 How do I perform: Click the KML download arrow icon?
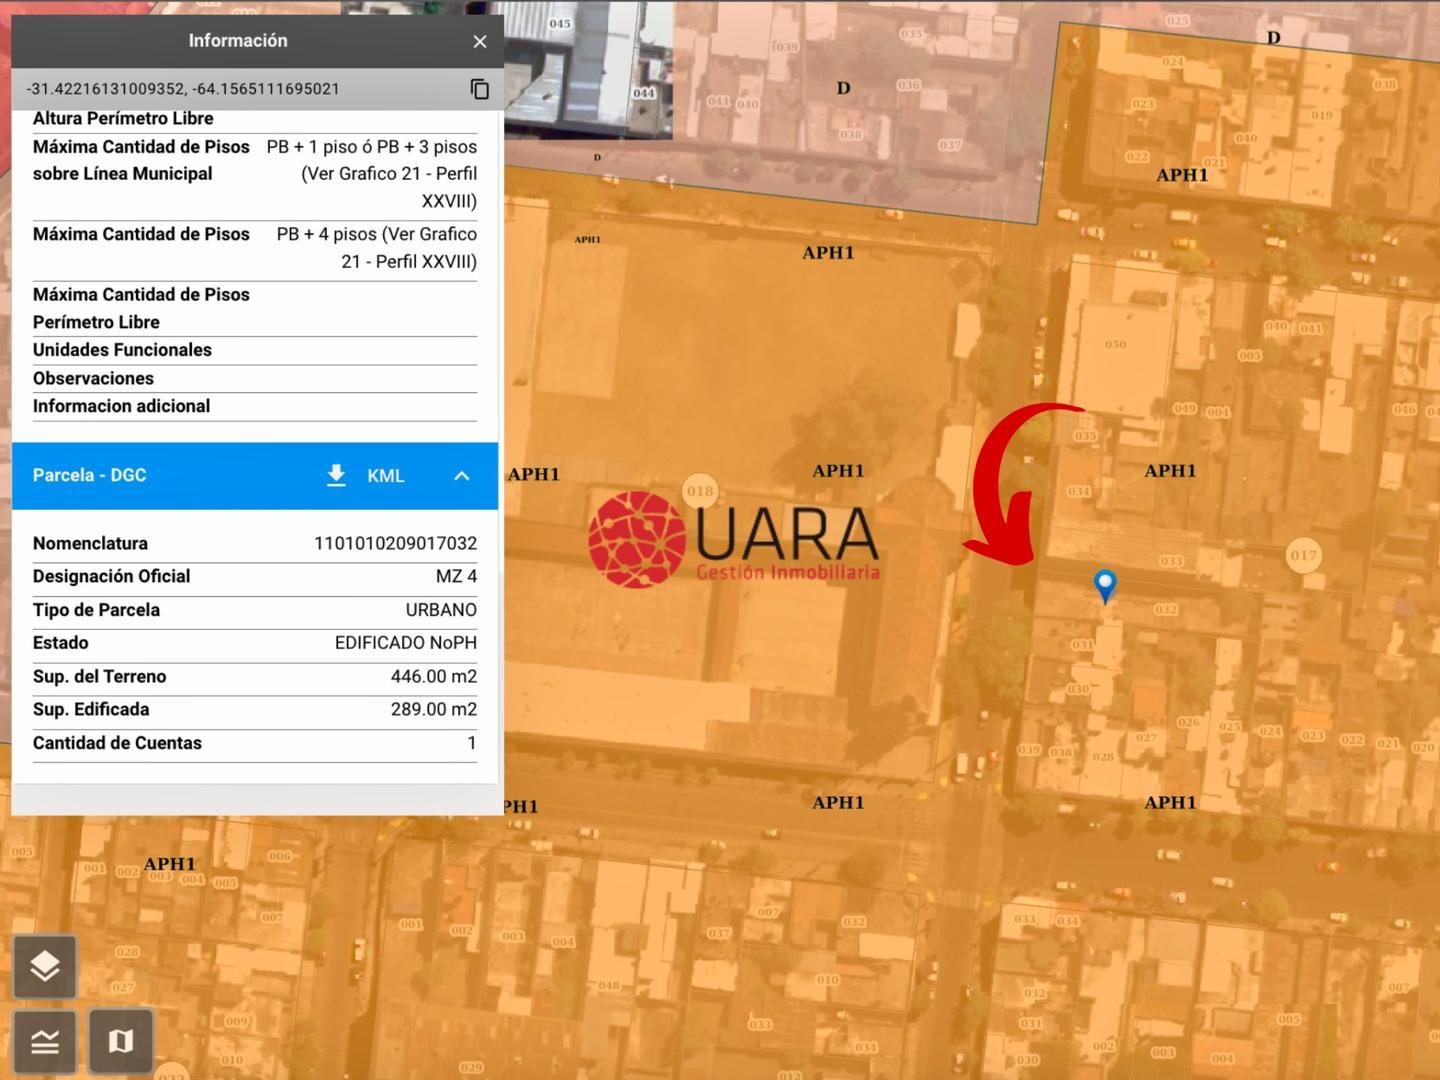click(337, 475)
